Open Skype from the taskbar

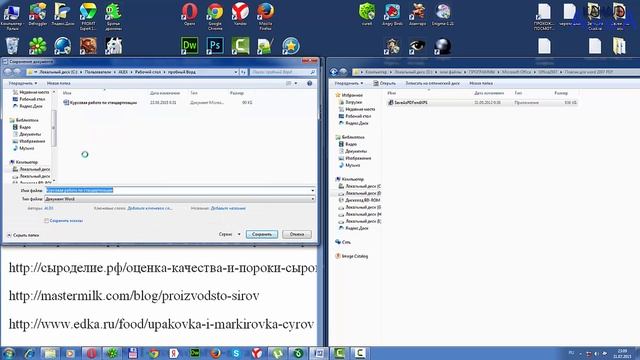coord(236,353)
